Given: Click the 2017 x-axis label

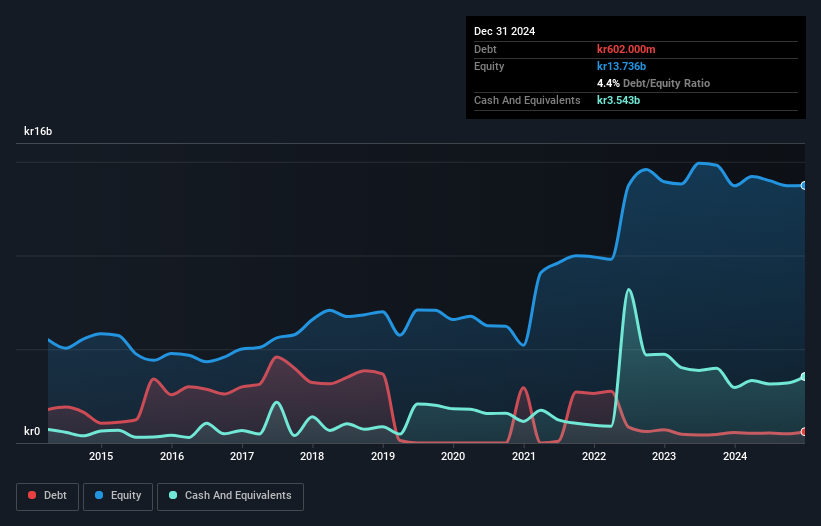Looking at the screenshot, I should point(242,456).
